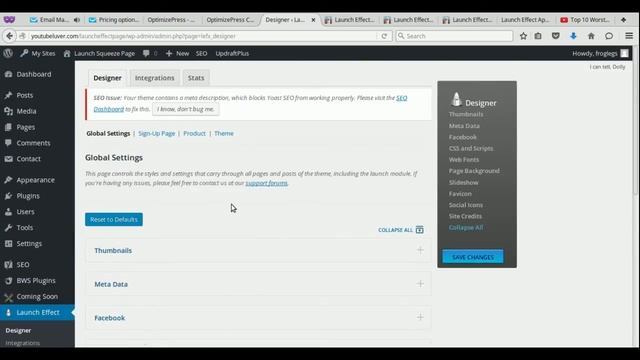Open the bookmarks list icon
The width and height of the screenshot is (640, 360).
538,36
